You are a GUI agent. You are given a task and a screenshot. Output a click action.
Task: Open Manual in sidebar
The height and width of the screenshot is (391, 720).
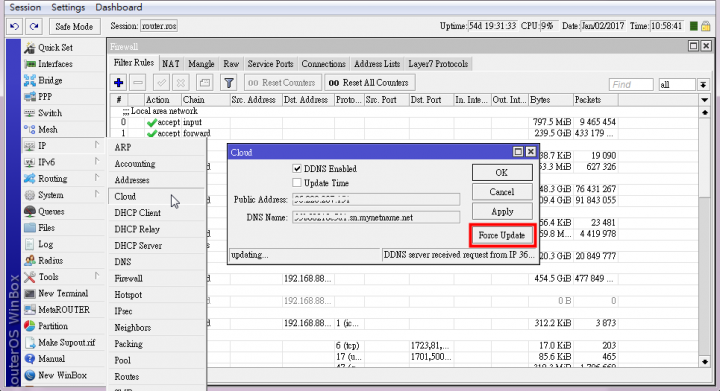click(x=51, y=359)
